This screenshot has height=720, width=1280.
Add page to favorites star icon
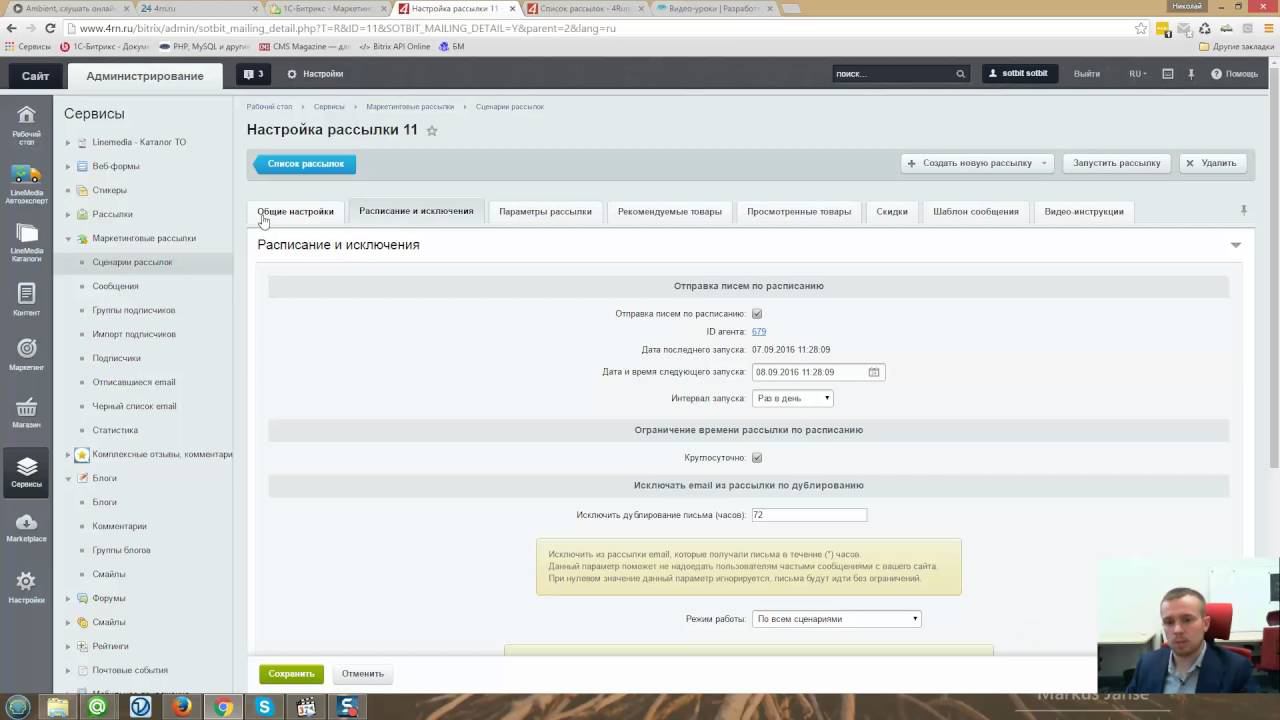(x=432, y=130)
